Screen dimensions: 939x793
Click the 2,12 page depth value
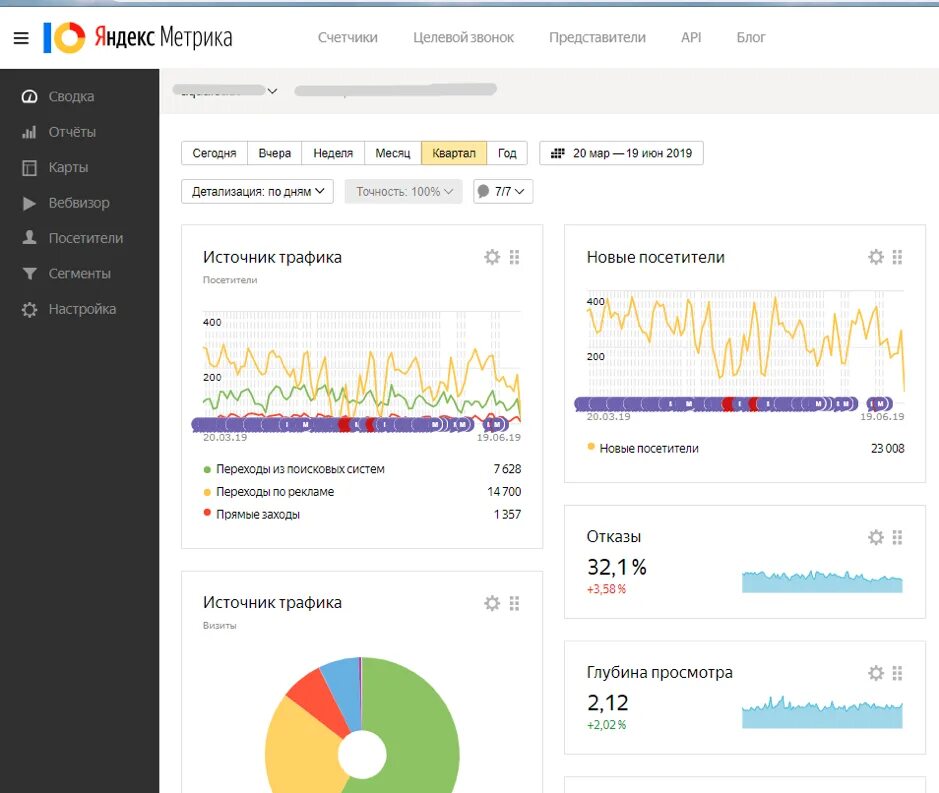point(608,703)
